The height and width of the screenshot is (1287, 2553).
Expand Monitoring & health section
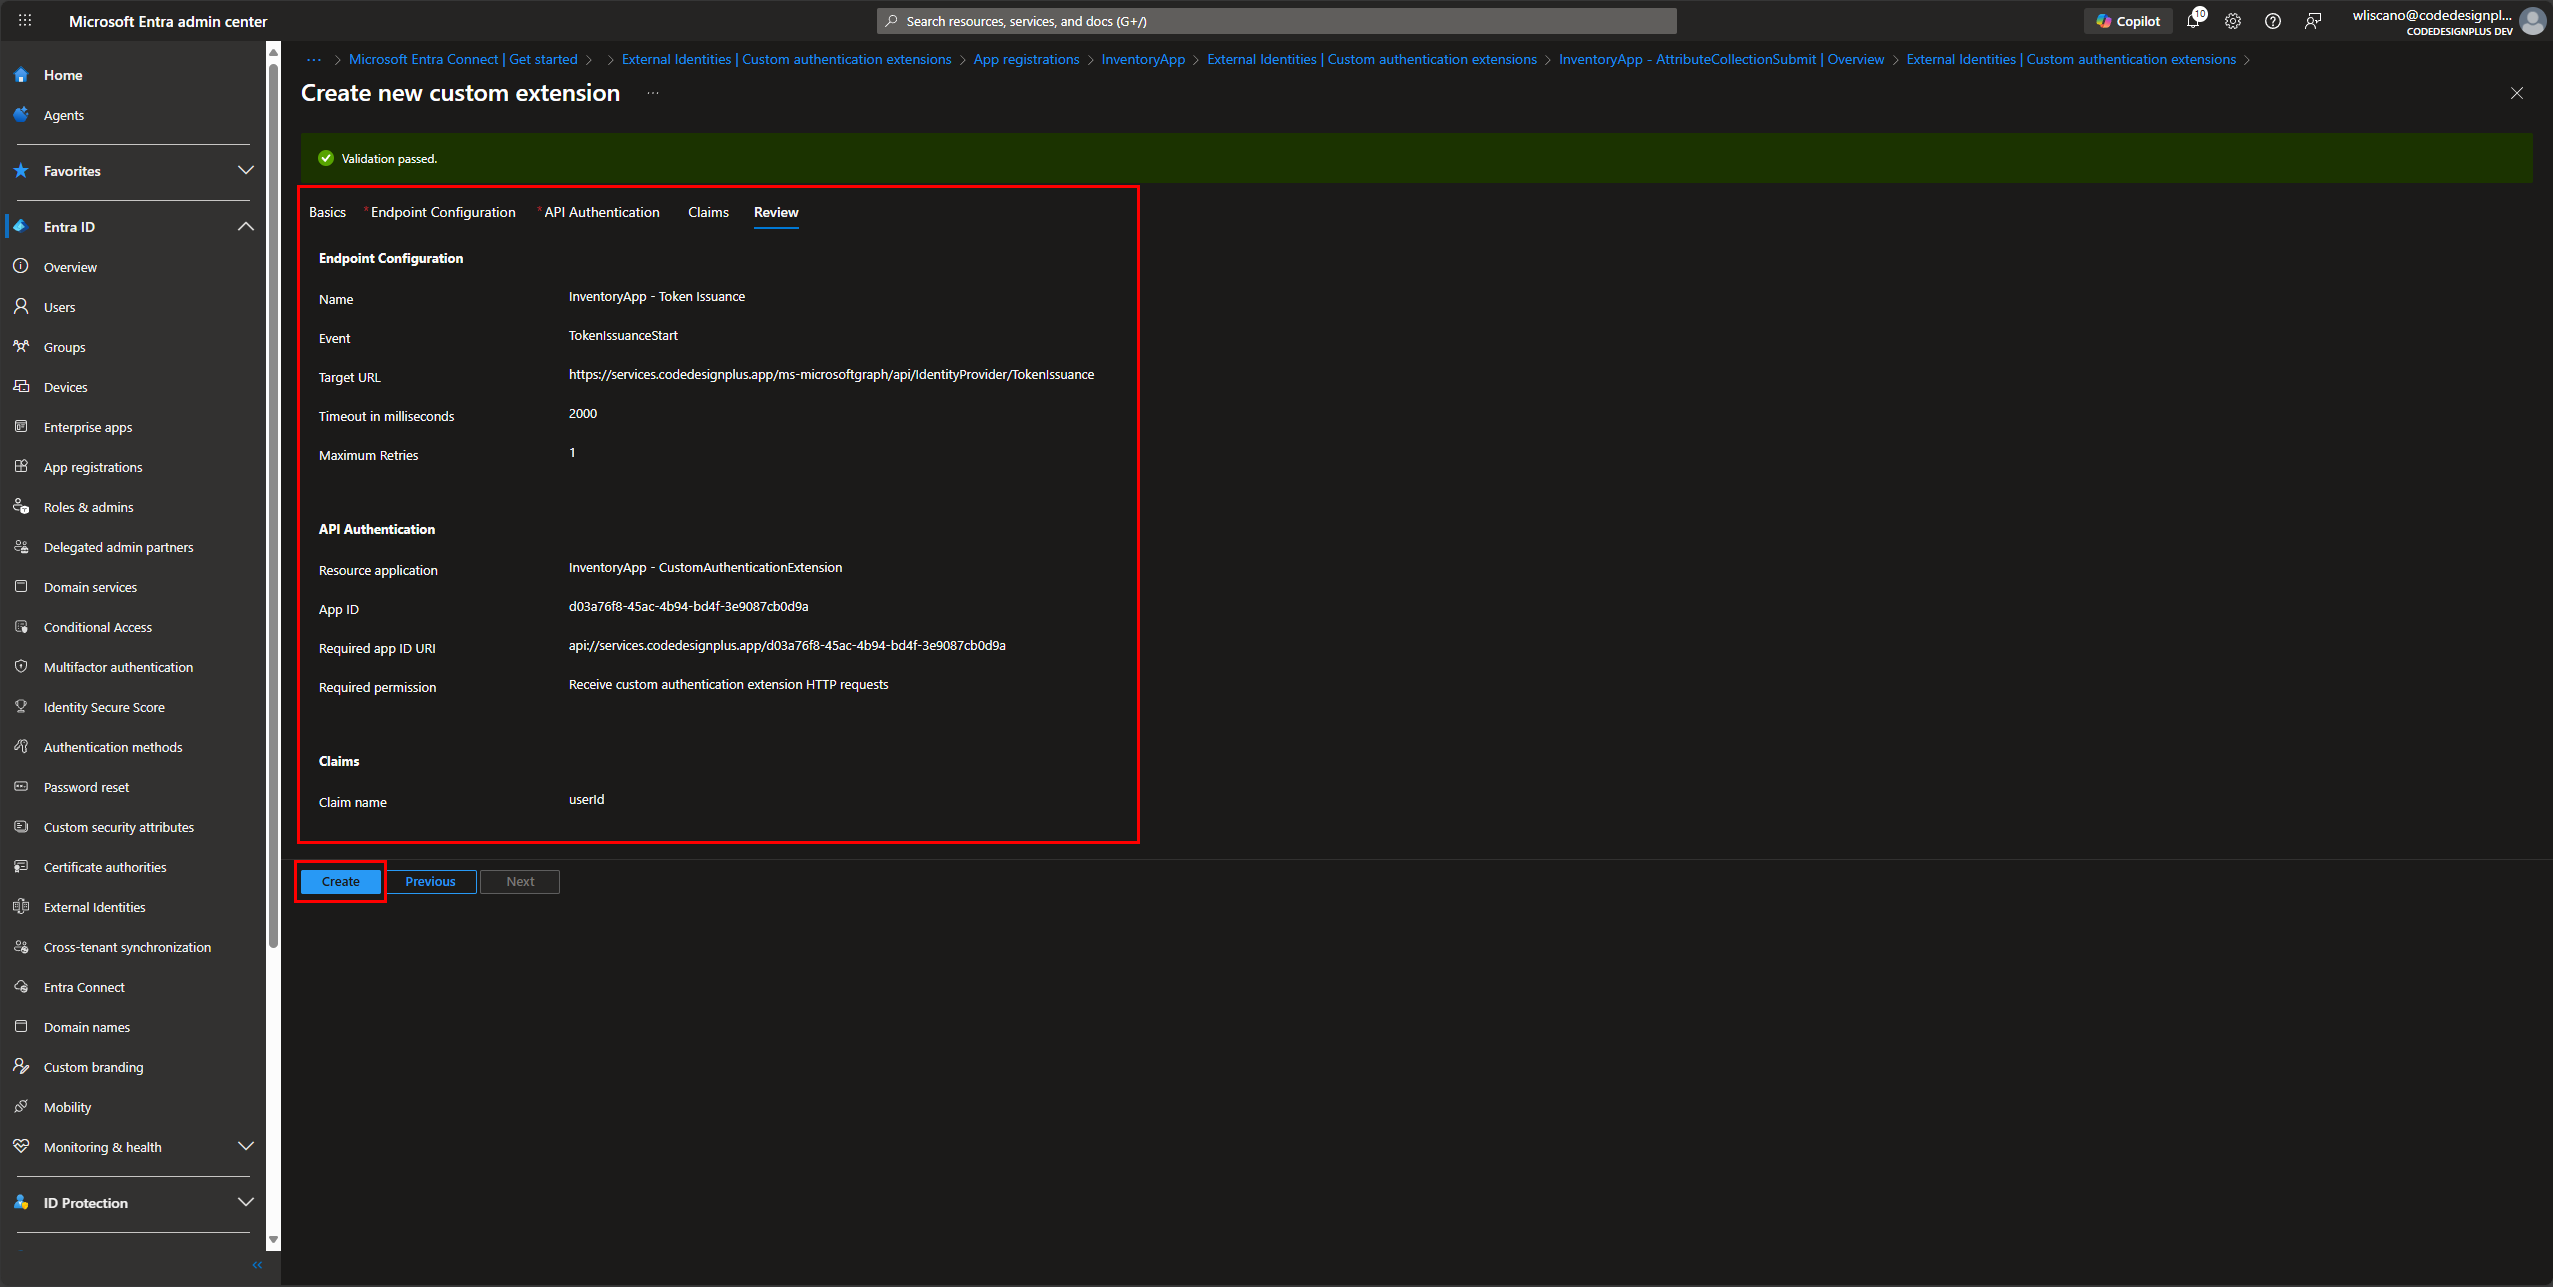pos(245,1147)
